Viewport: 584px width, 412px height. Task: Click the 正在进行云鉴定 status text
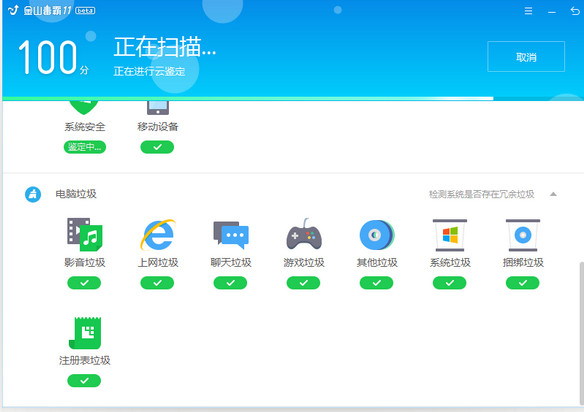(149, 71)
